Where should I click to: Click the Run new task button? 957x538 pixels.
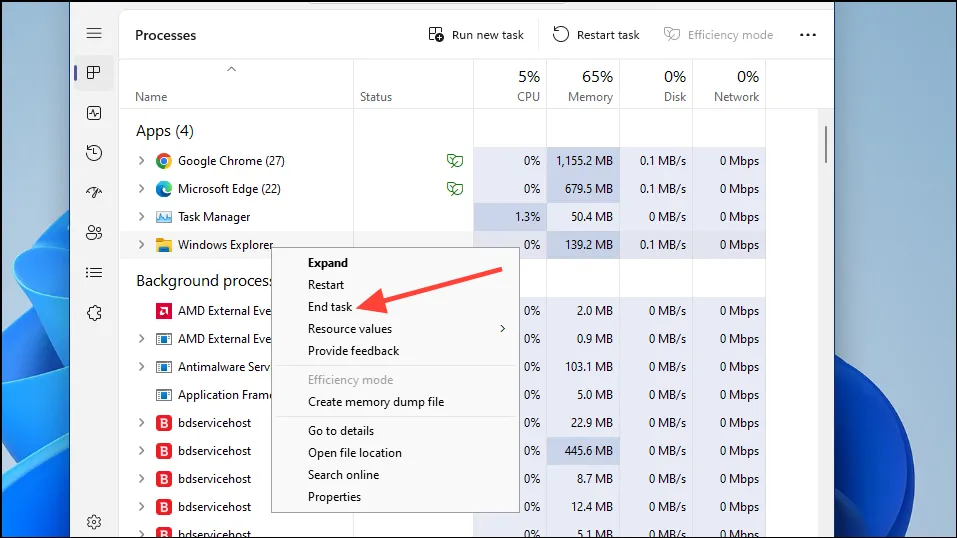[476, 35]
